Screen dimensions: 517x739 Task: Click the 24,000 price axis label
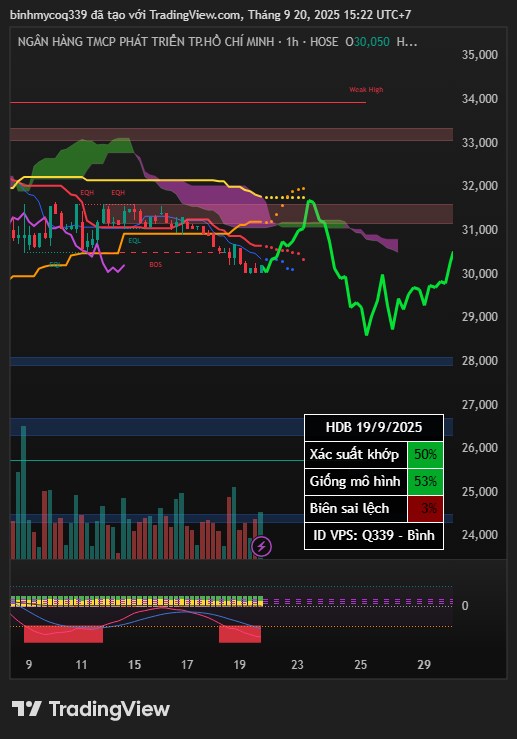click(479, 535)
